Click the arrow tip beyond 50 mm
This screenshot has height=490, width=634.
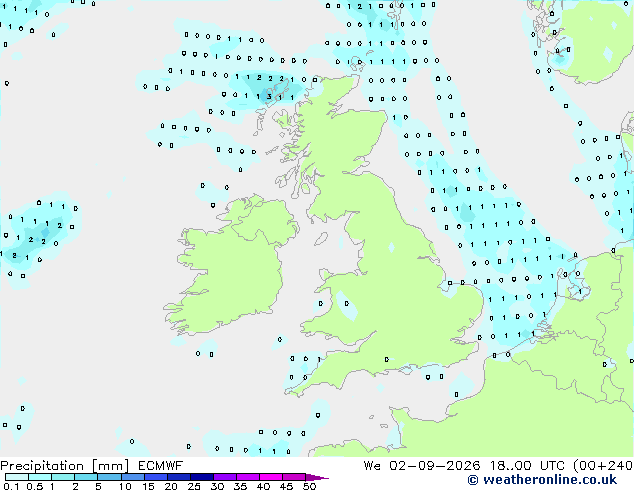[318, 478]
